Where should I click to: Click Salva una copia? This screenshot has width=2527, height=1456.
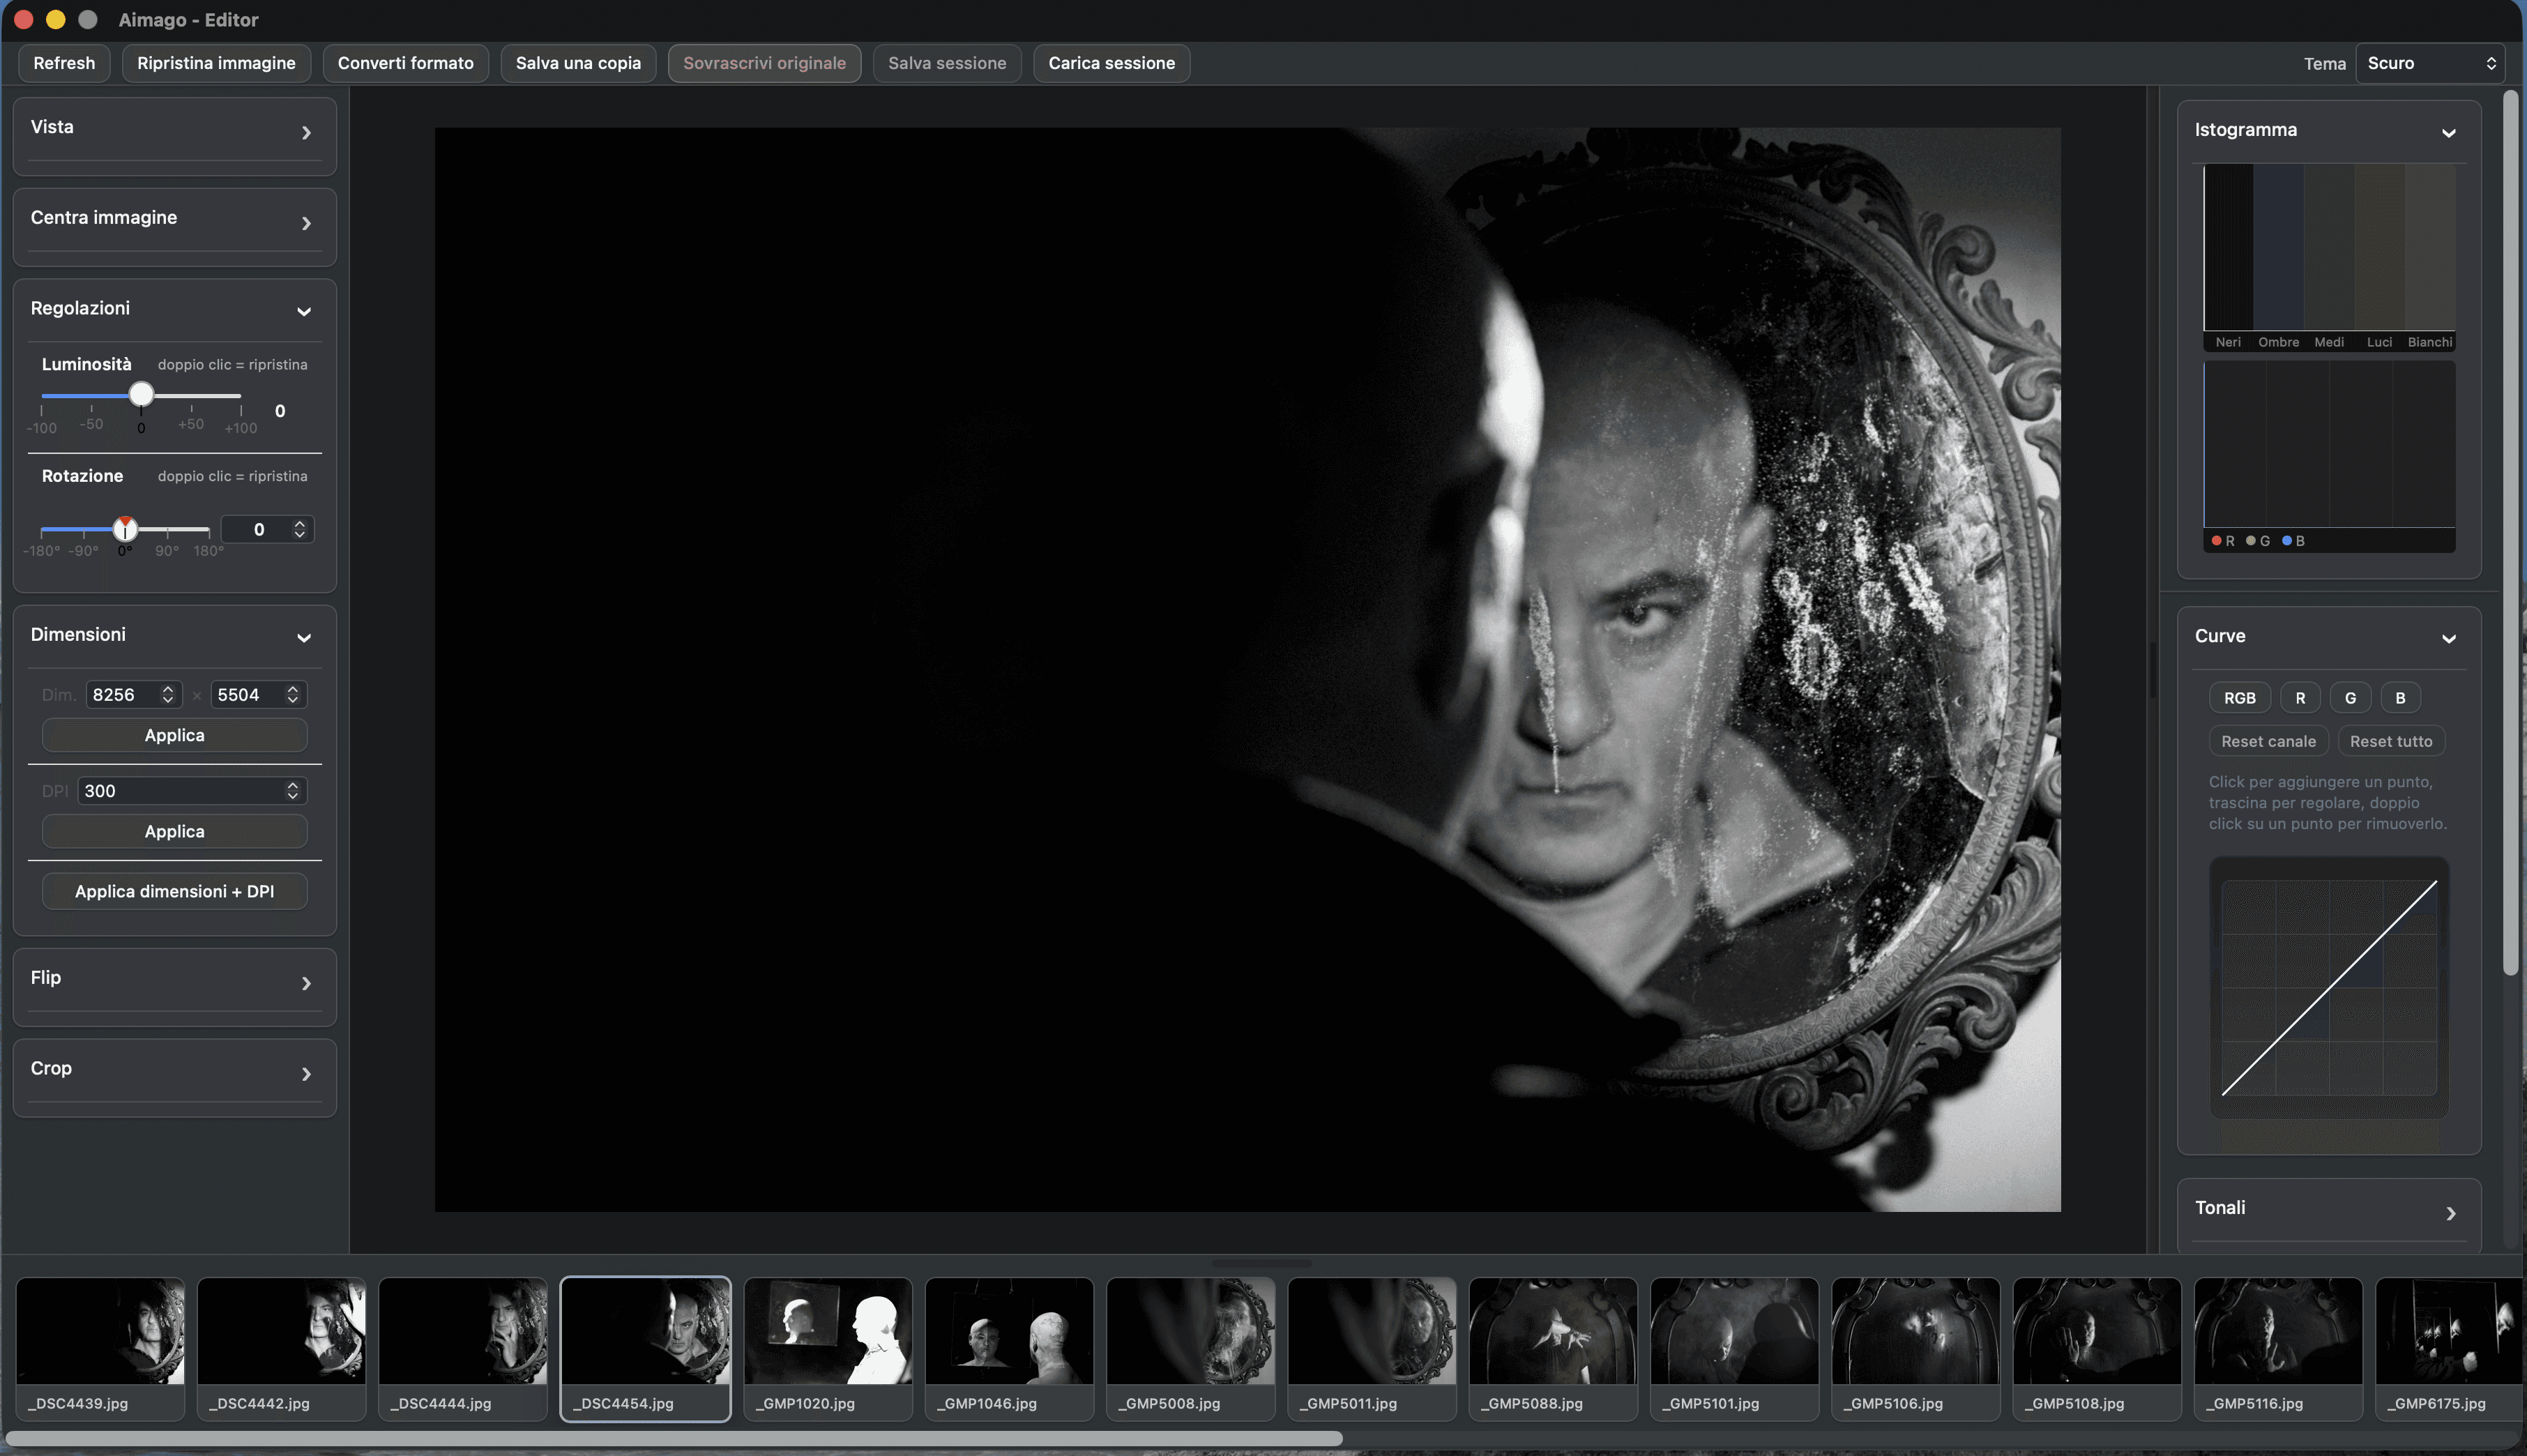click(x=578, y=63)
